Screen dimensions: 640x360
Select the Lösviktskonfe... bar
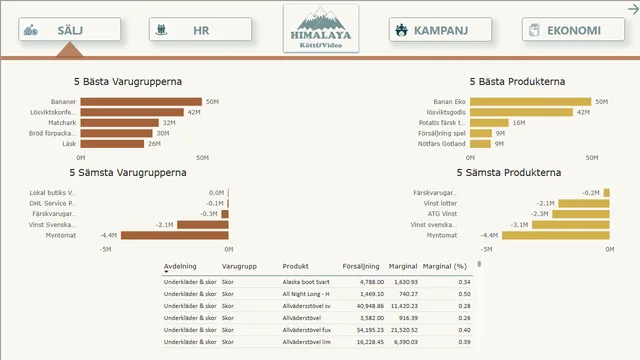point(132,112)
